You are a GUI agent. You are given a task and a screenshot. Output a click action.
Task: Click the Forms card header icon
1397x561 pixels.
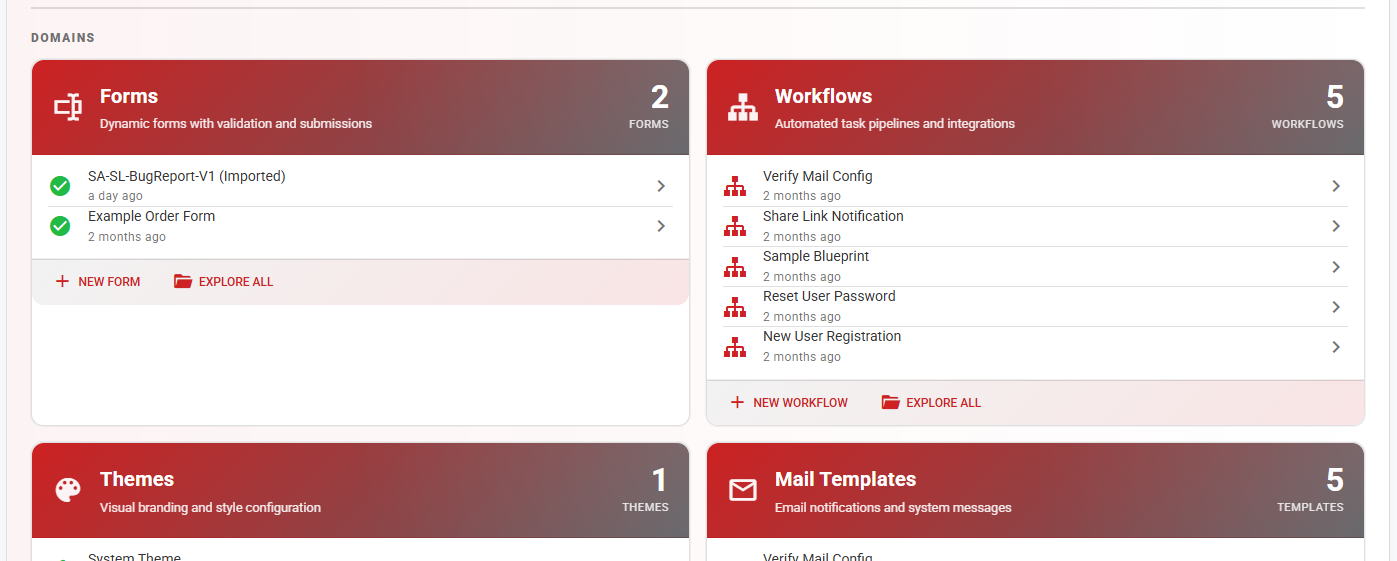(67, 107)
